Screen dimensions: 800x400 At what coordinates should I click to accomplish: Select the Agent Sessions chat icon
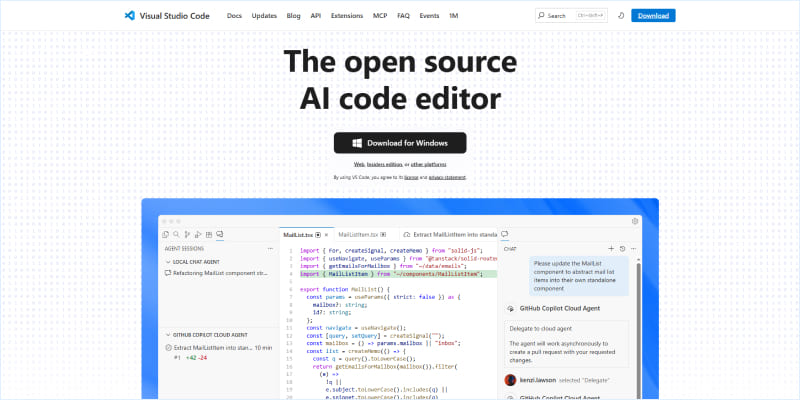click(x=219, y=235)
